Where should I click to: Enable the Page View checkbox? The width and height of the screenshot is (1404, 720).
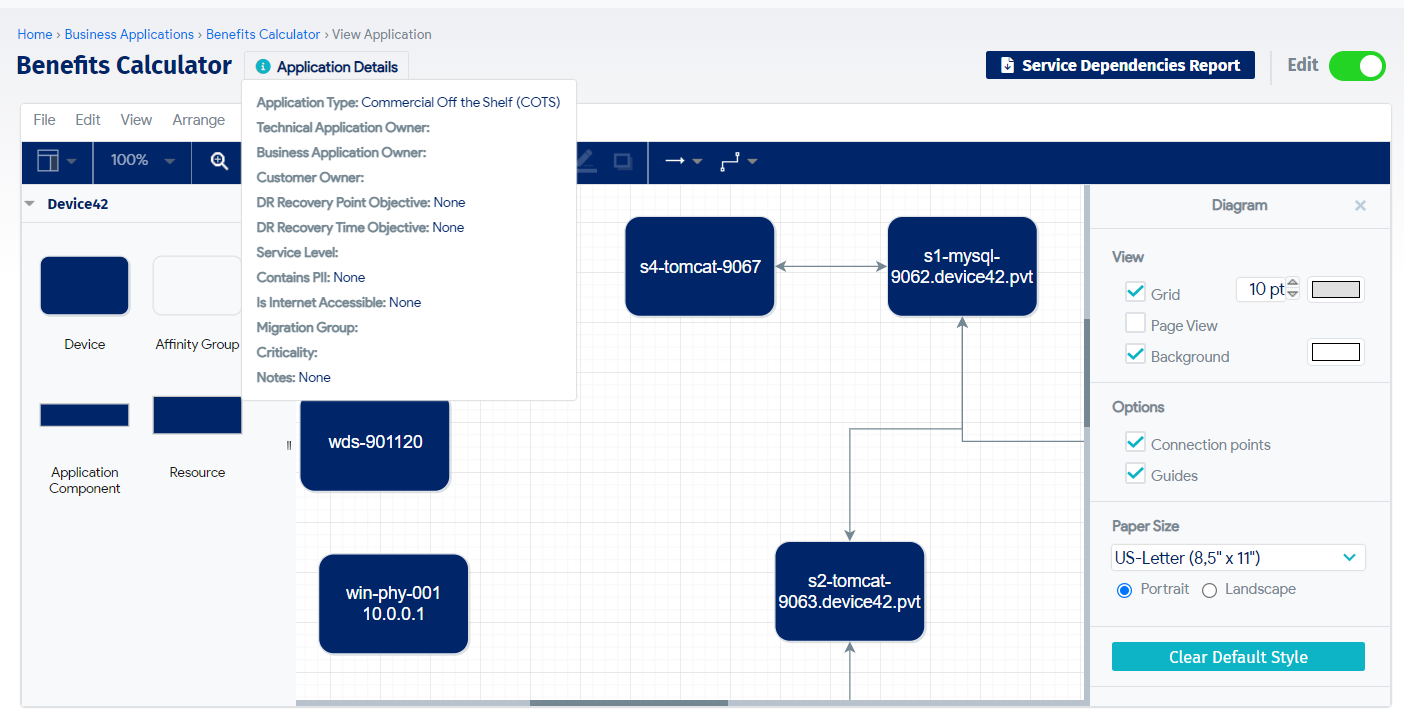pyautogui.click(x=1135, y=324)
